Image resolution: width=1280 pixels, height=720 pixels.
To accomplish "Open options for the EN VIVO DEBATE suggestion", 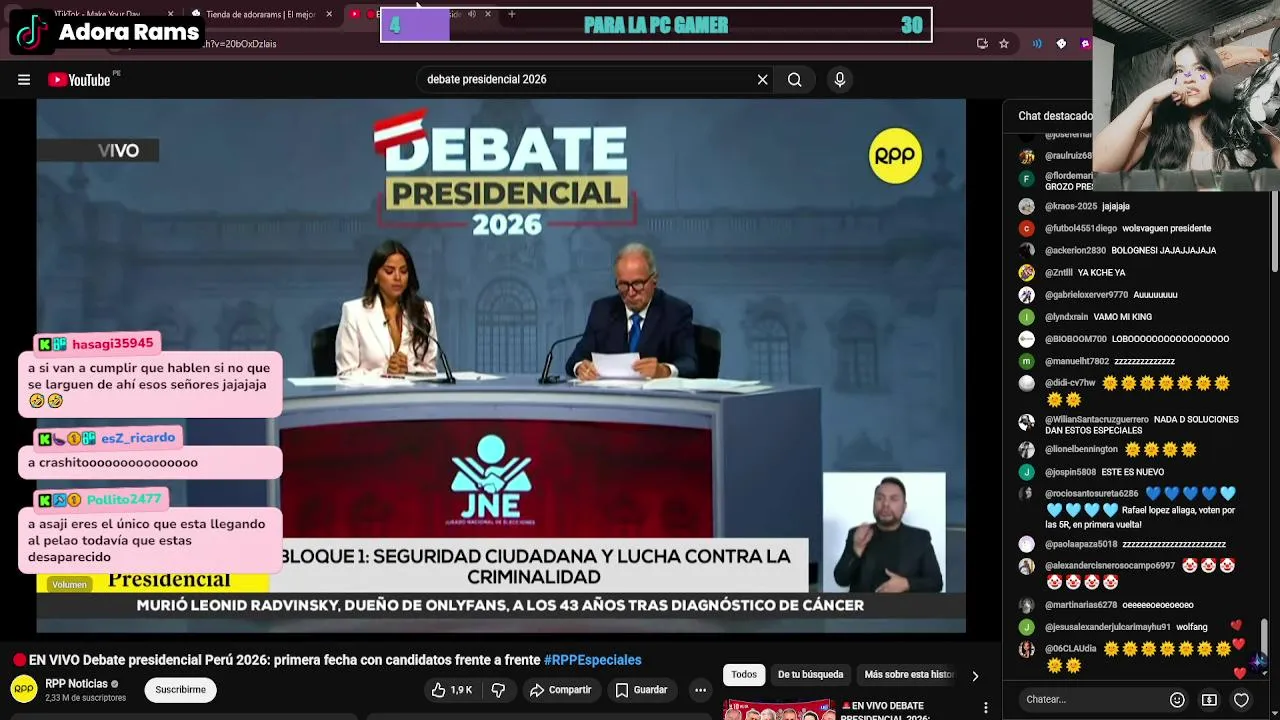I will tap(986, 708).
